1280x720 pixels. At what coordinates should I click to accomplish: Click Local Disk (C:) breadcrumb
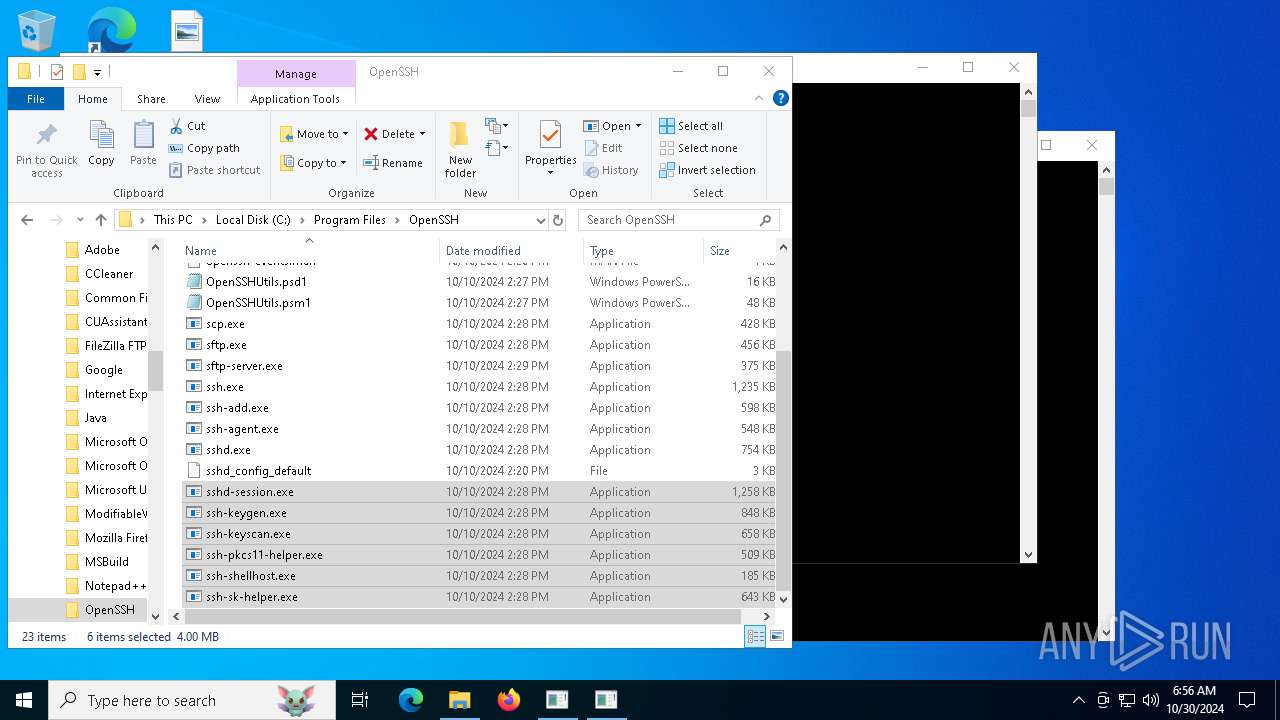pos(253,220)
